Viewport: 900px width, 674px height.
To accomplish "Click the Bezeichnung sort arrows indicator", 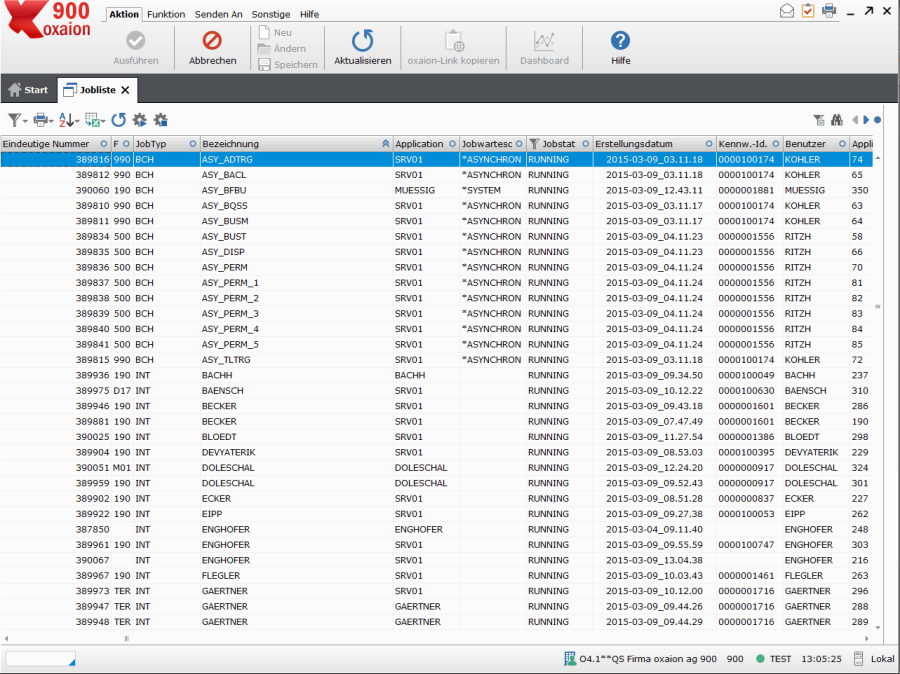I will [386, 144].
